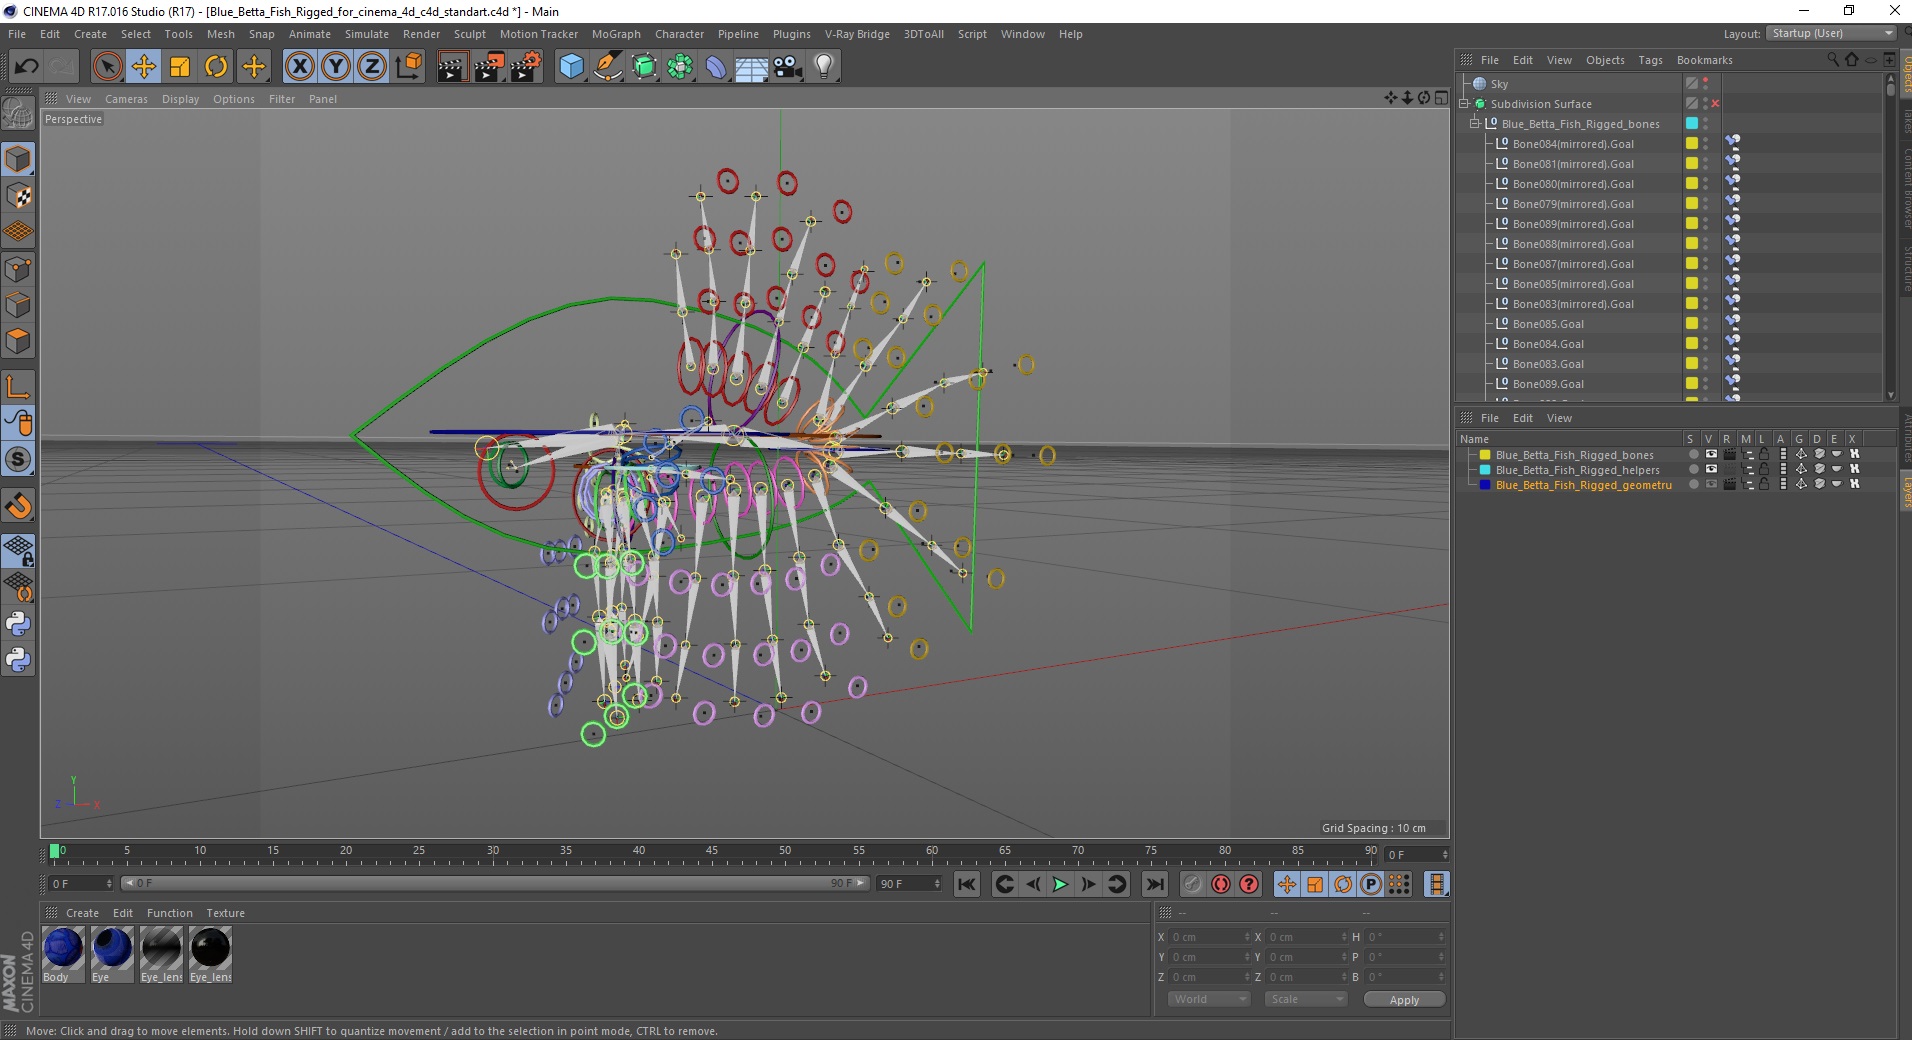The width and height of the screenshot is (1912, 1040).
Task: Enable the Texture mode checkerboard cube icon
Action: tap(18, 196)
